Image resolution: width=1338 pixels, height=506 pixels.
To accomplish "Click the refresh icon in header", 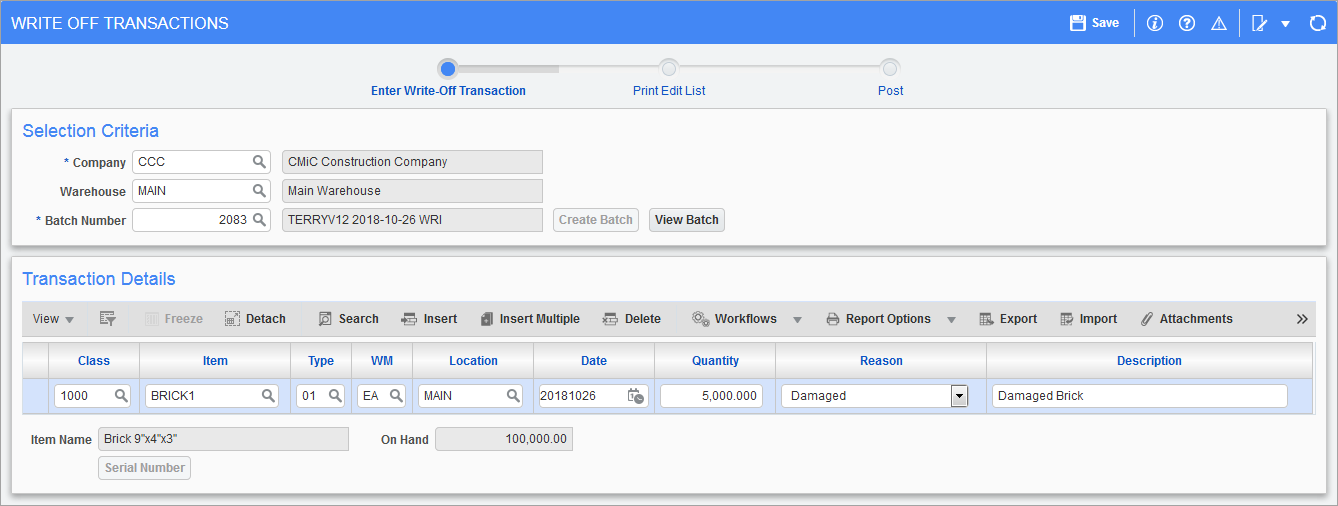I will (1318, 23).
